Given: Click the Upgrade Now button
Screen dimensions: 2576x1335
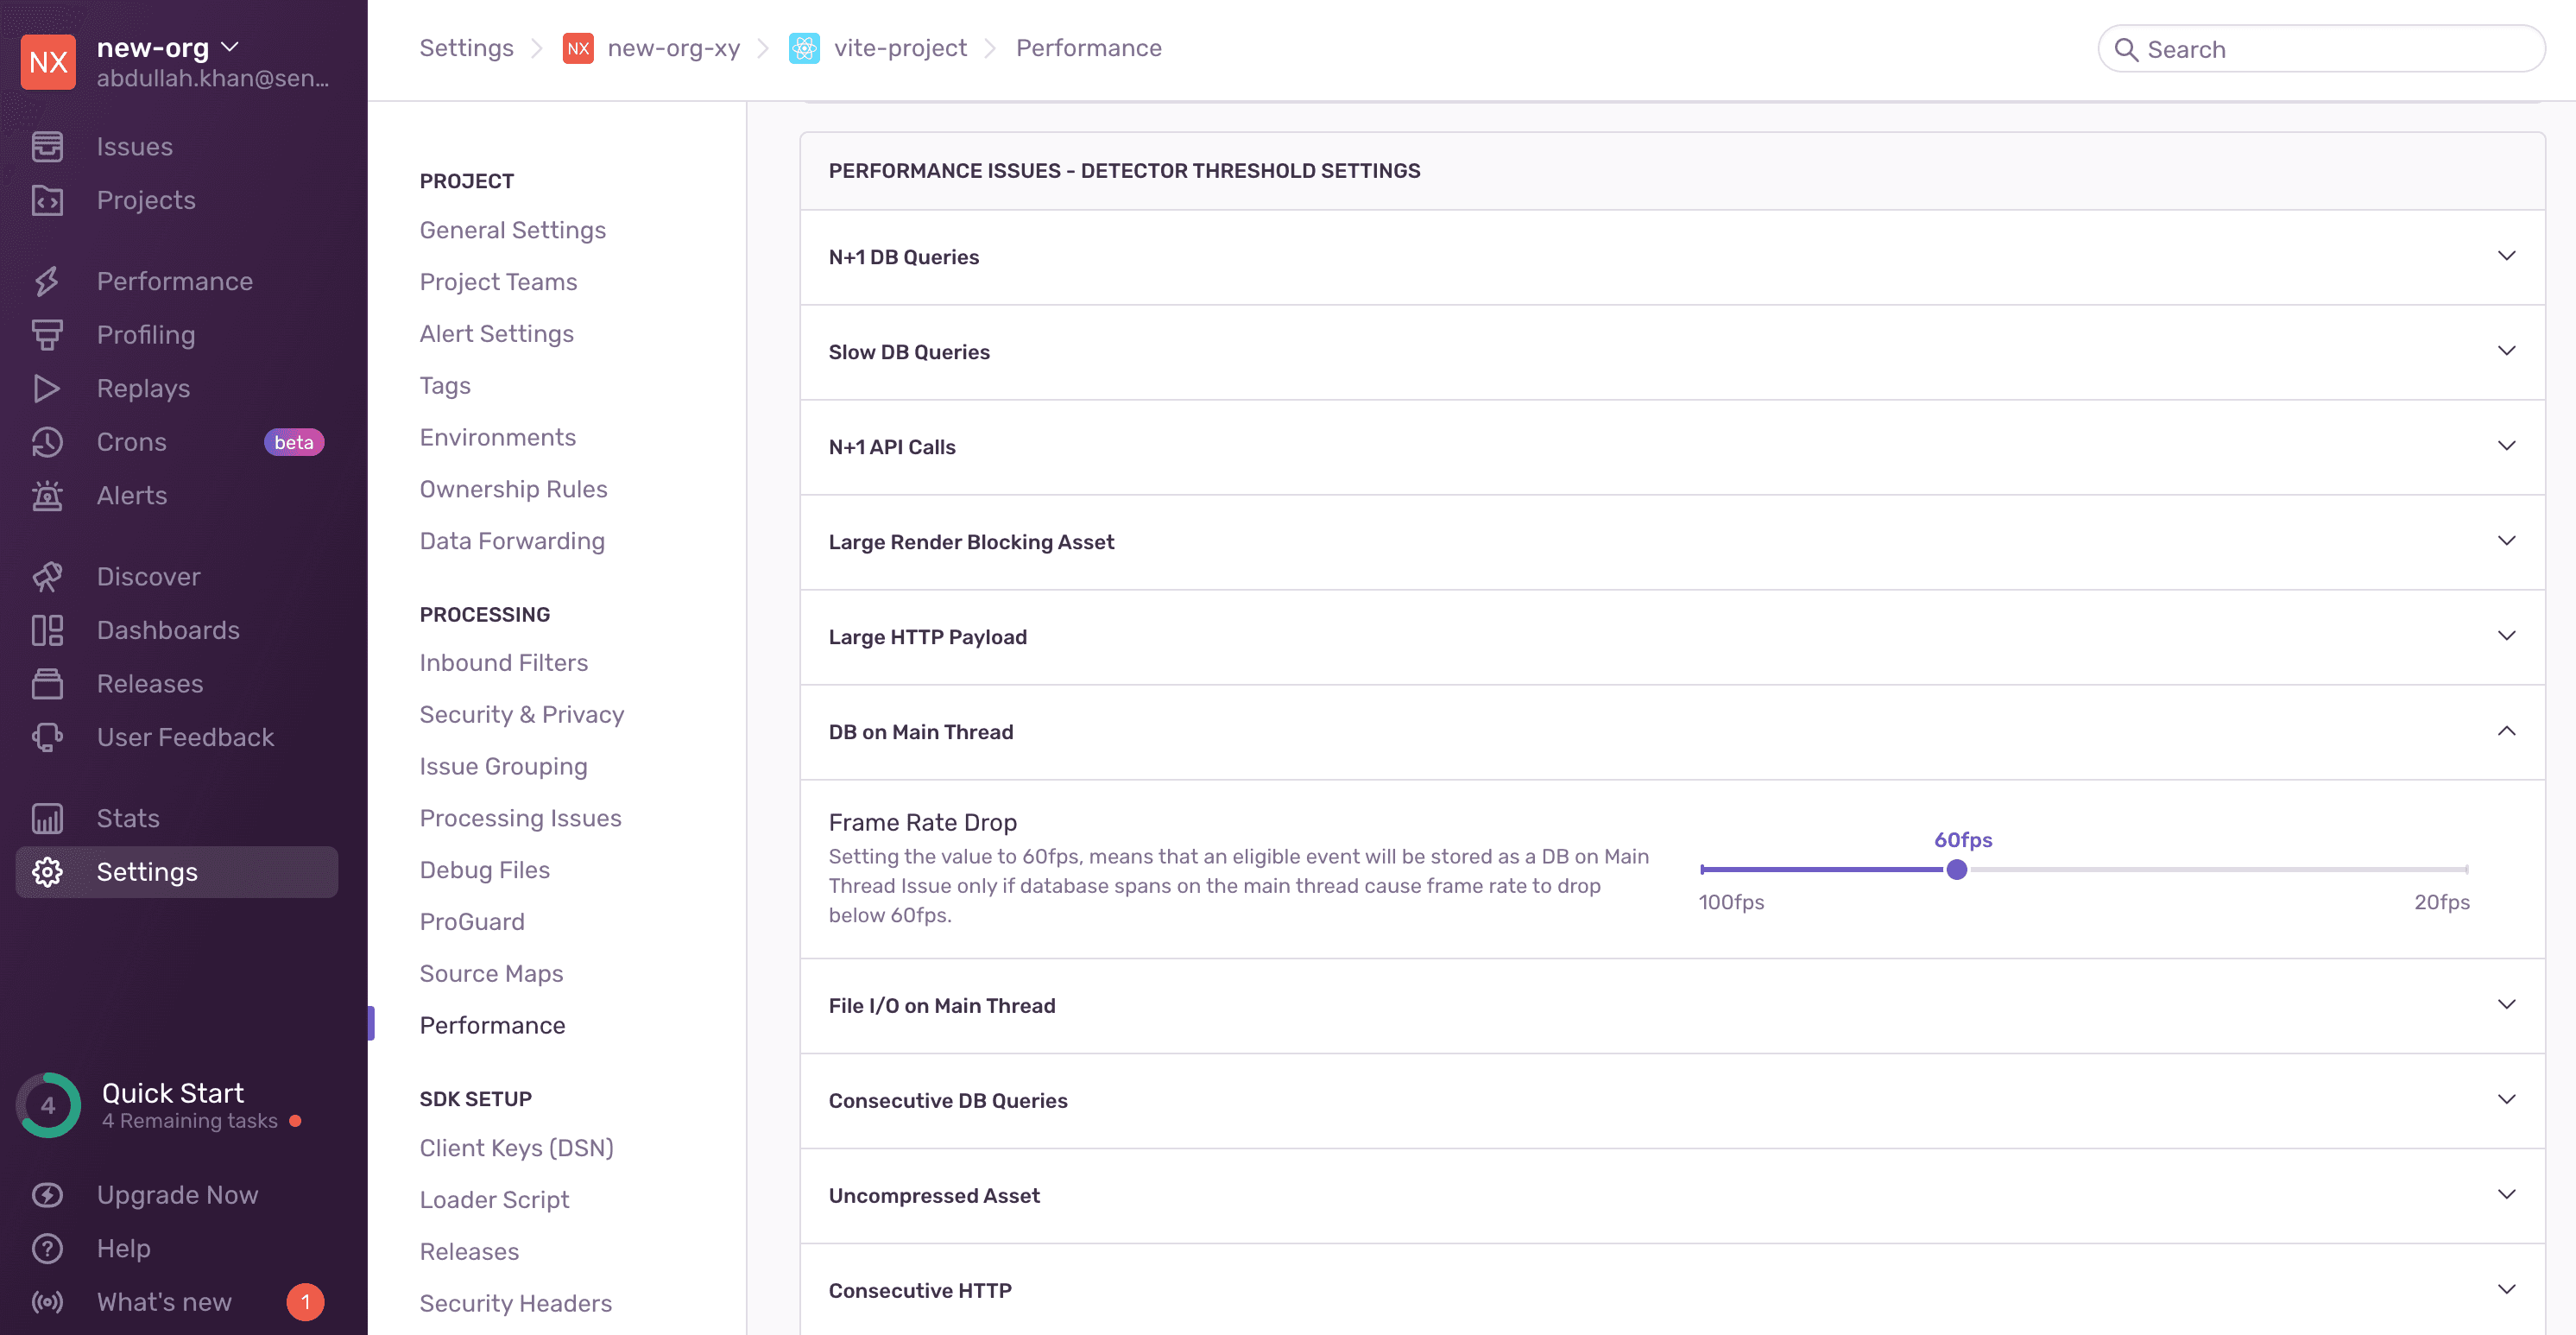Looking at the screenshot, I should (175, 1193).
